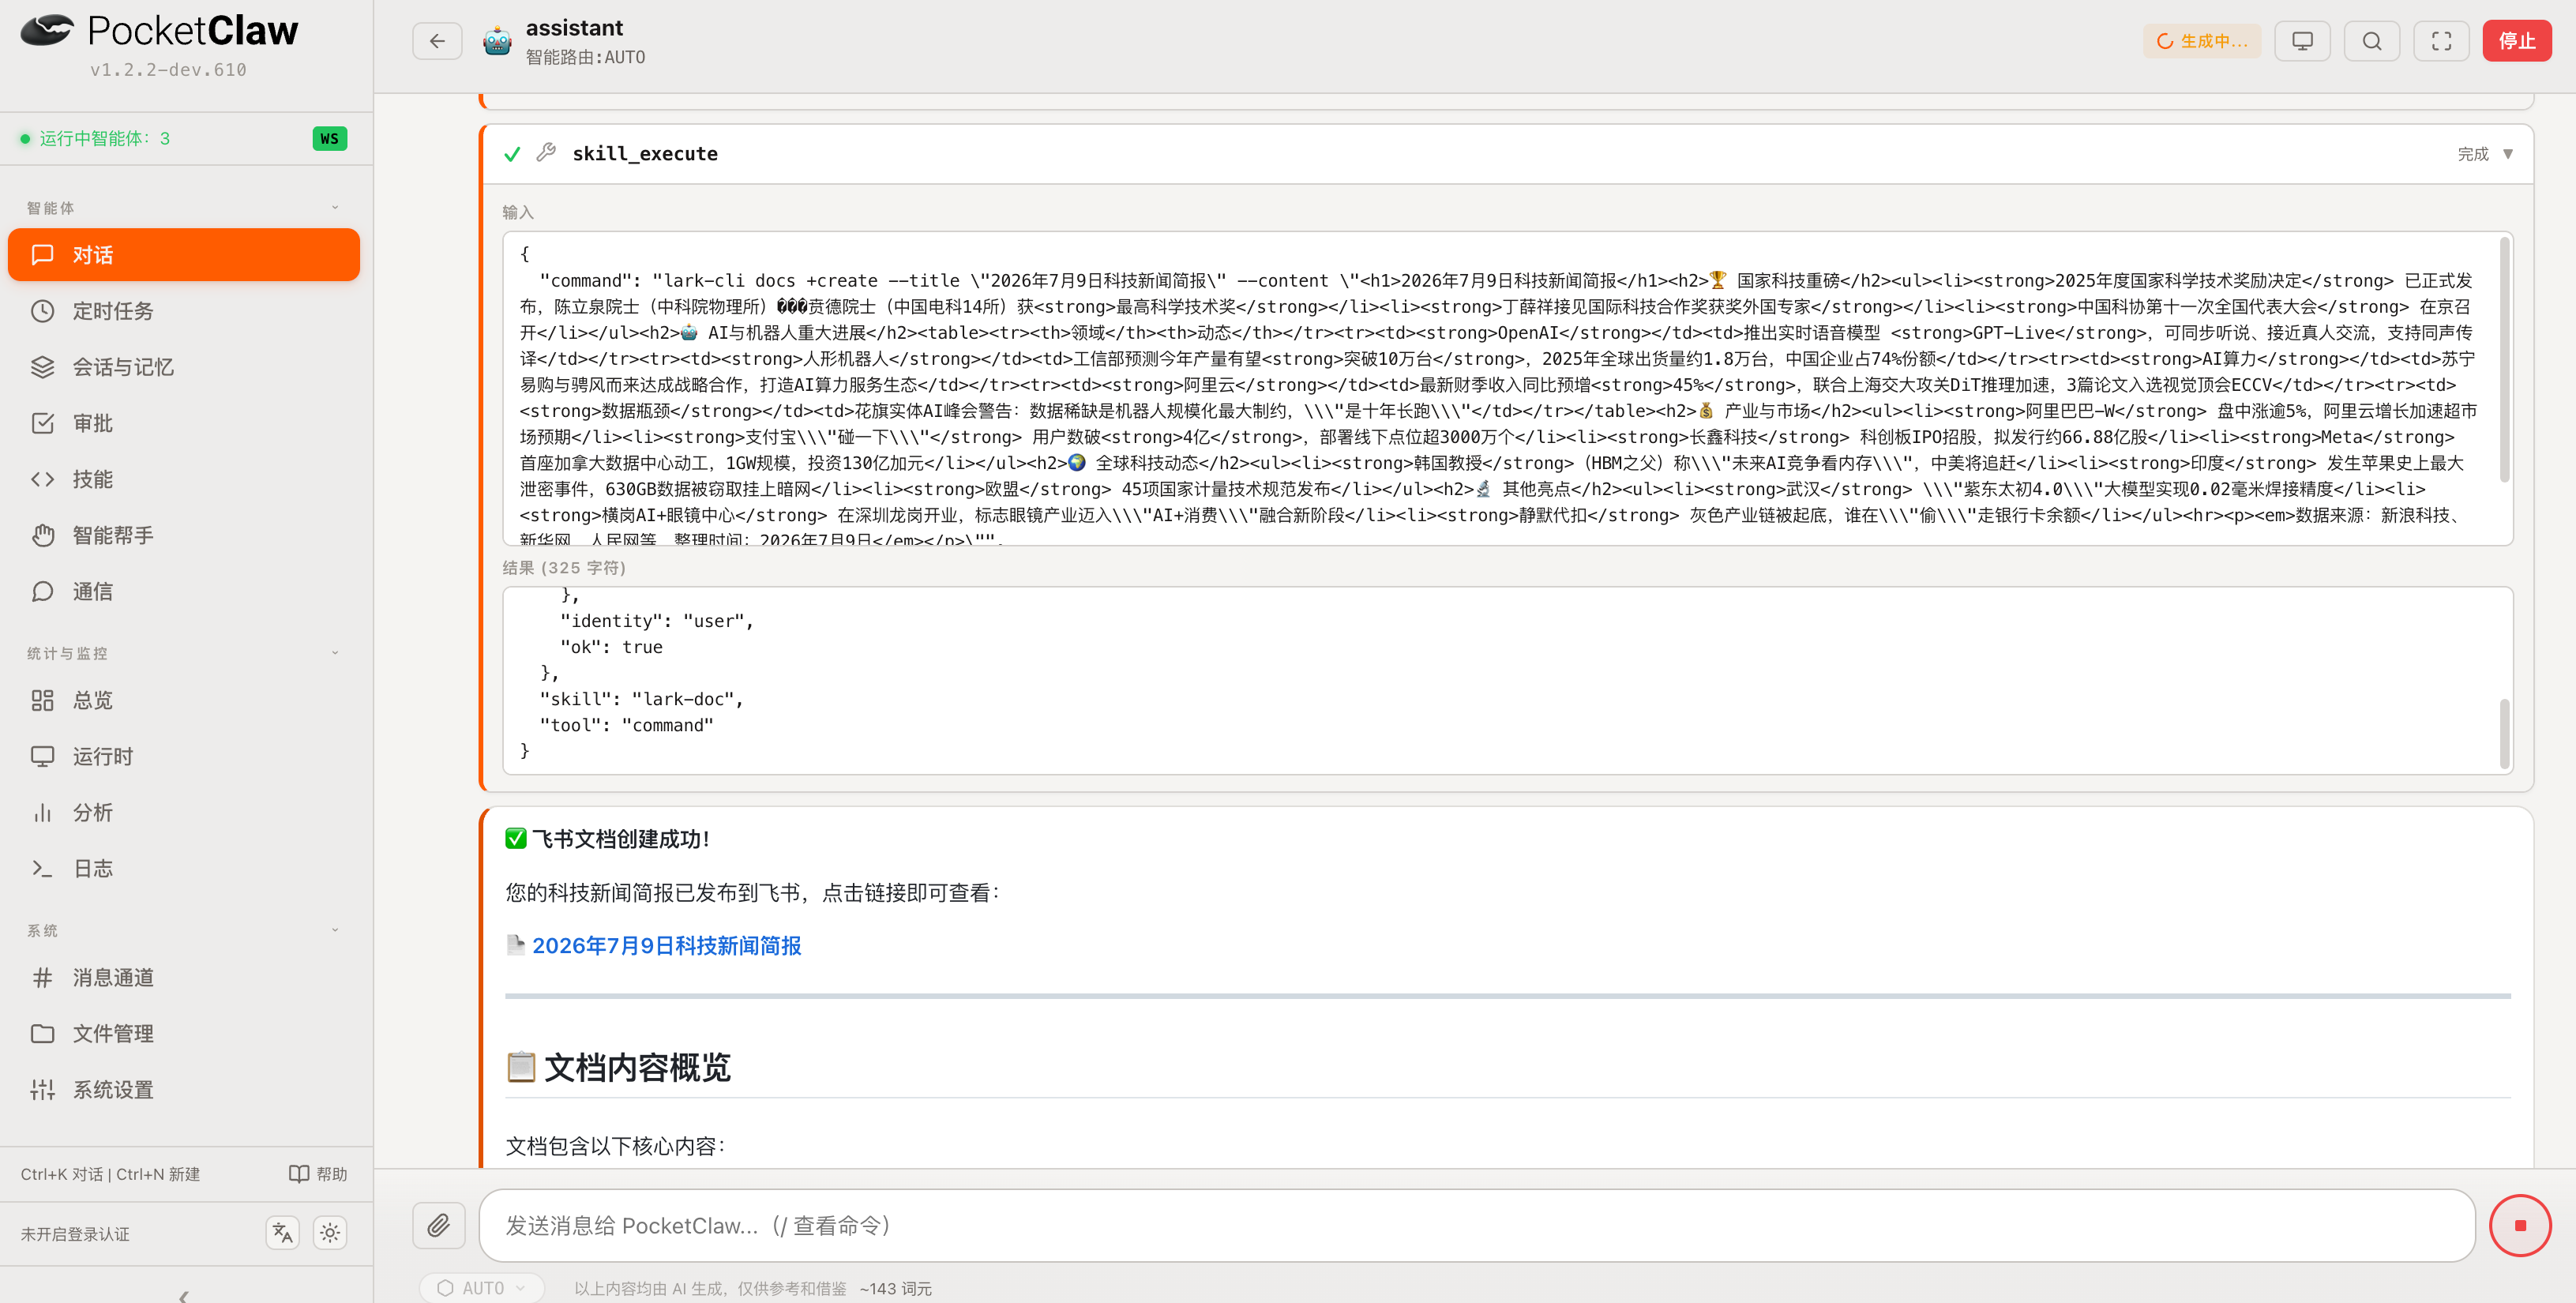Open the 对话 menu item
2576x1303 pixels.
(x=184, y=254)
